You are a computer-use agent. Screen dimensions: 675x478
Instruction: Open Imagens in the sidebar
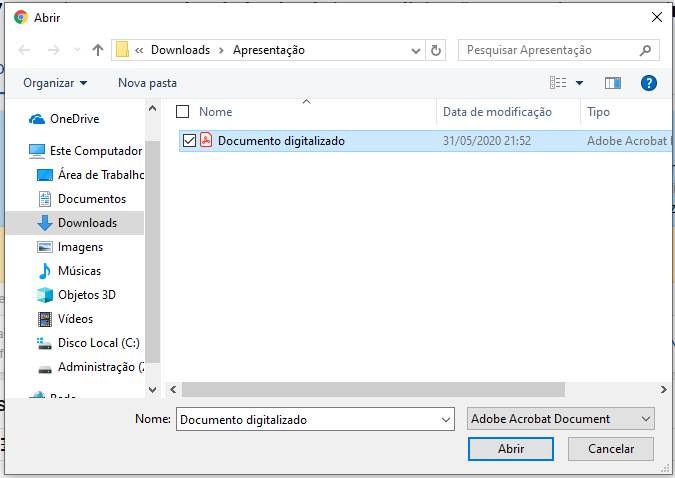pos(81,247)
